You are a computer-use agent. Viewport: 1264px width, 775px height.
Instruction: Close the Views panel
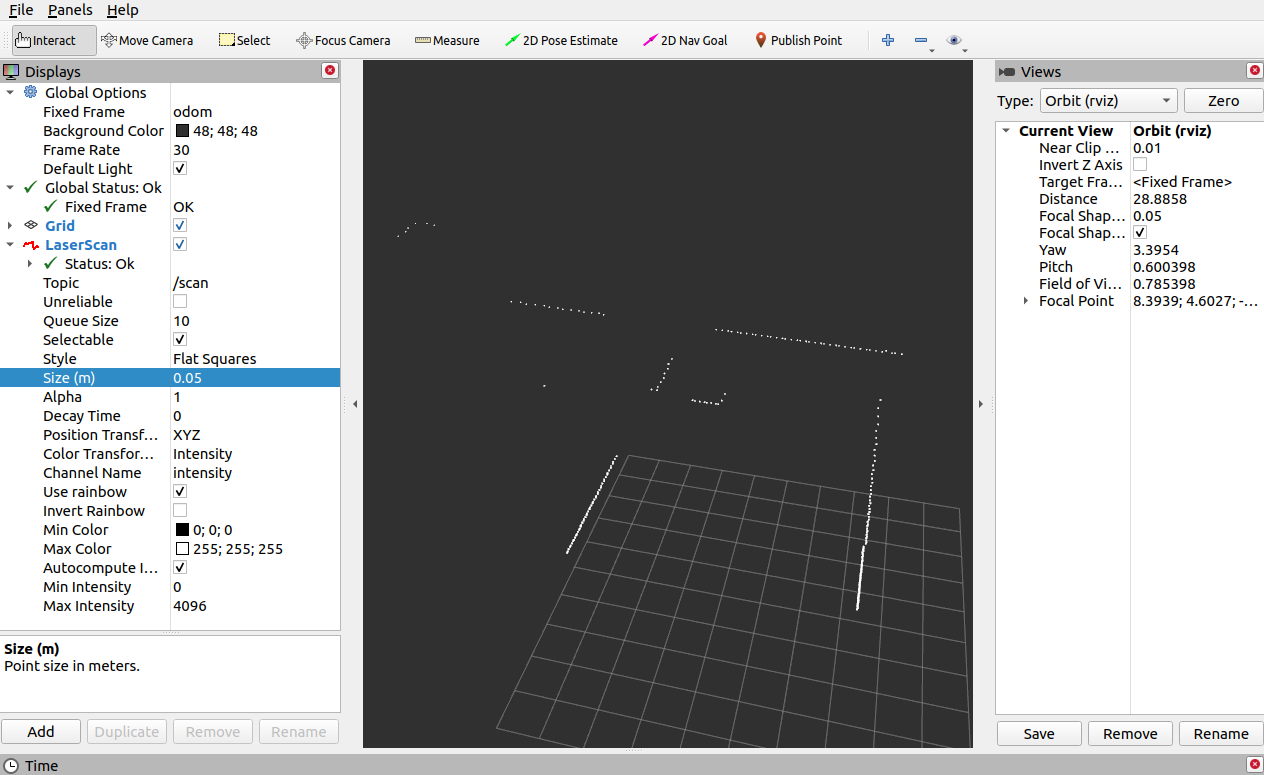point(1255,71)
